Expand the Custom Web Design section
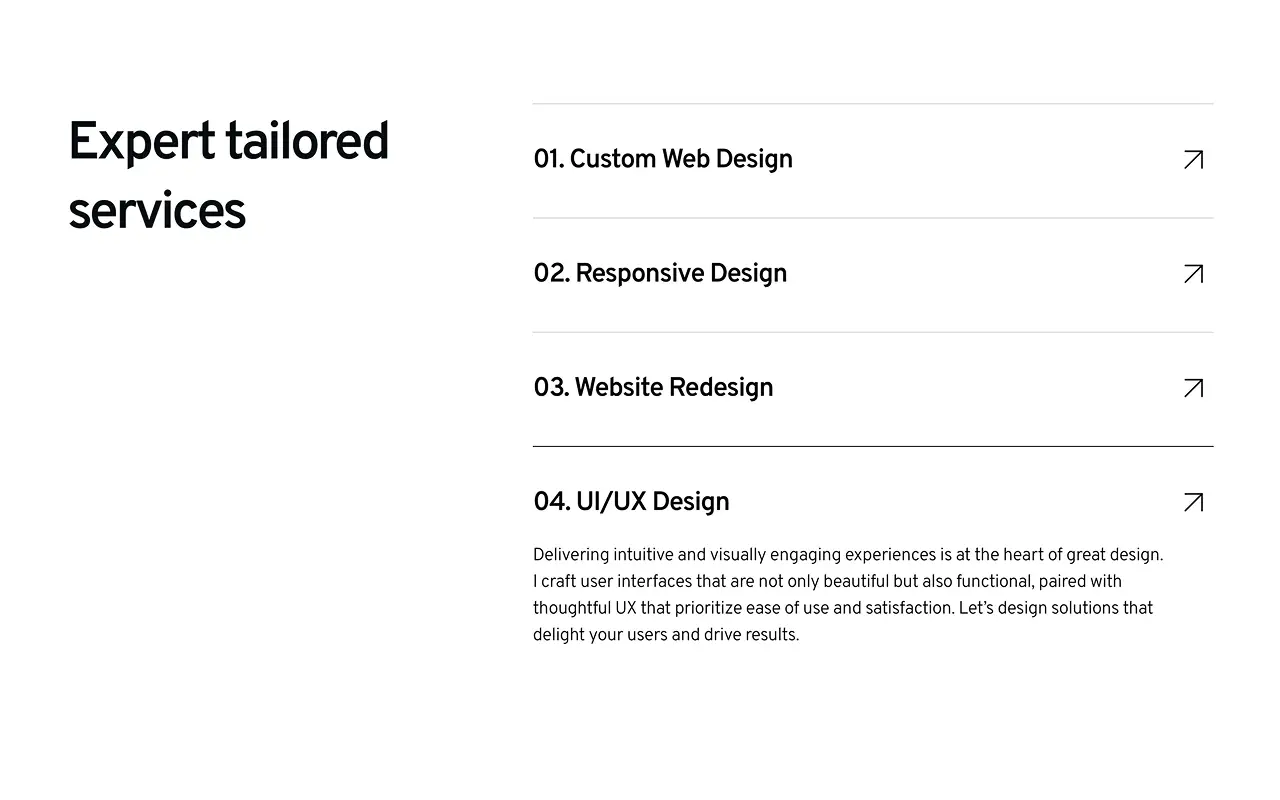The width and height of the screenshot is (1280, 800). [680, 160]
